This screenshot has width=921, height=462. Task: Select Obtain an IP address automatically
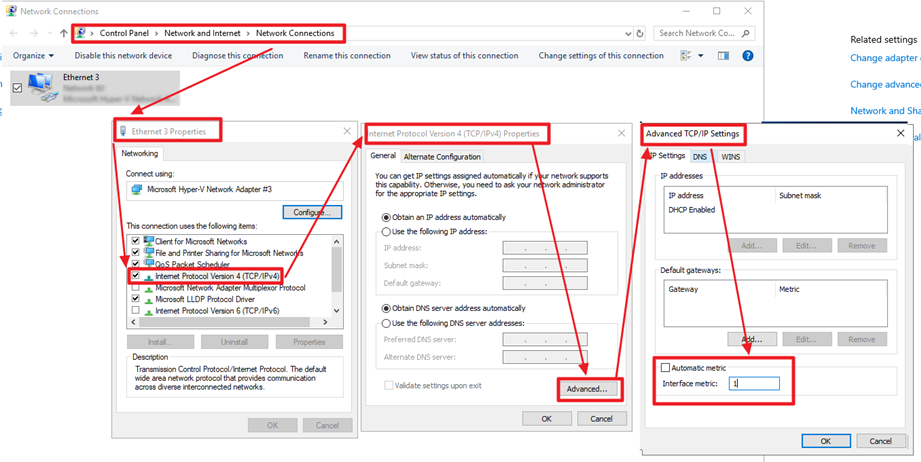[x=386, y=217]
